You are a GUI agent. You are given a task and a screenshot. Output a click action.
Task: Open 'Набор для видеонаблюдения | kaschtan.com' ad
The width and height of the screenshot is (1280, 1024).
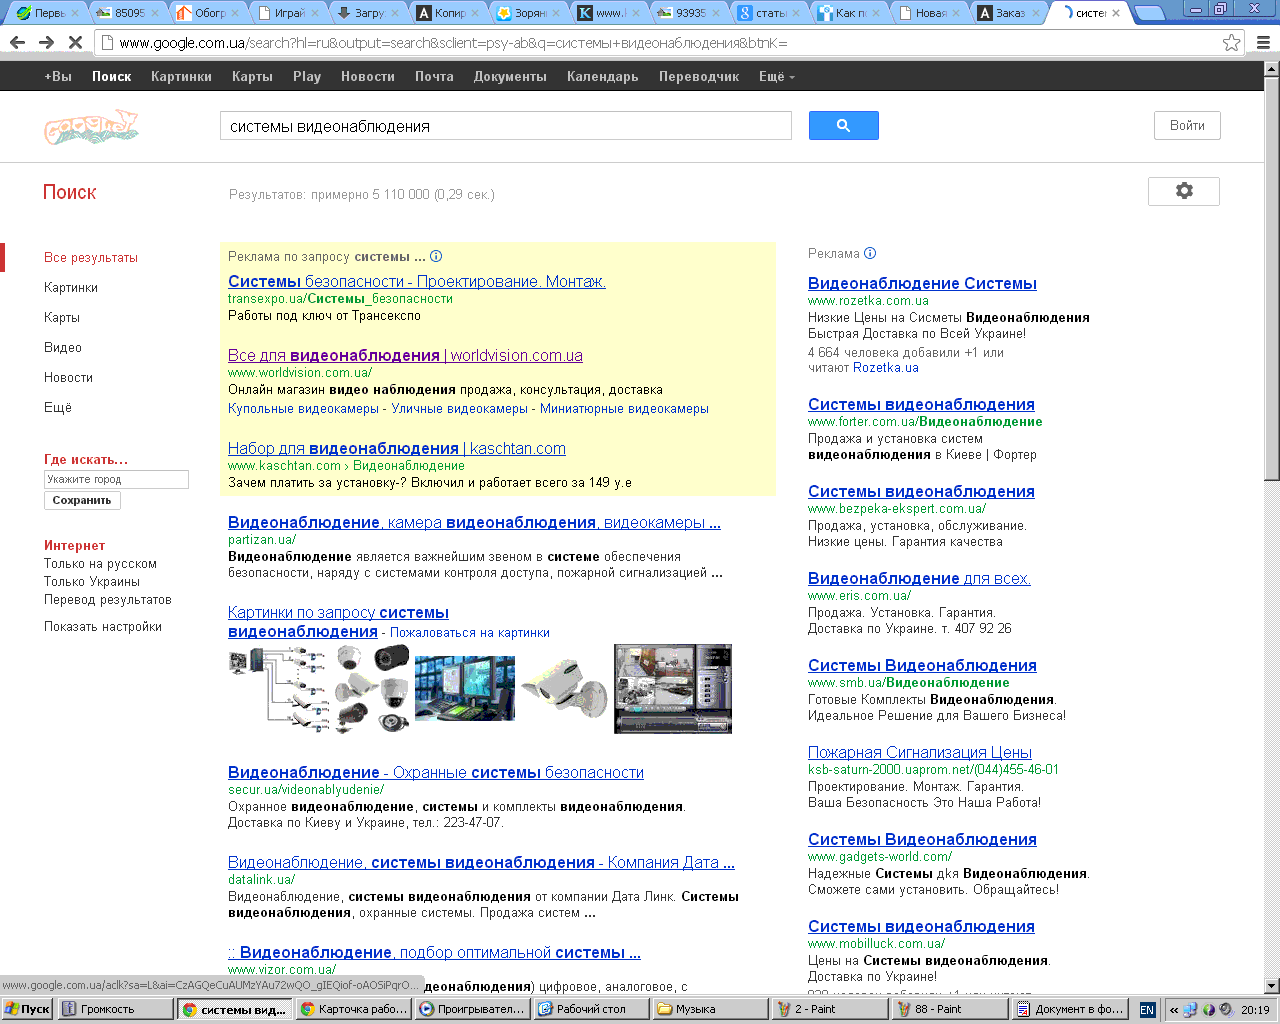pos(397,448)
